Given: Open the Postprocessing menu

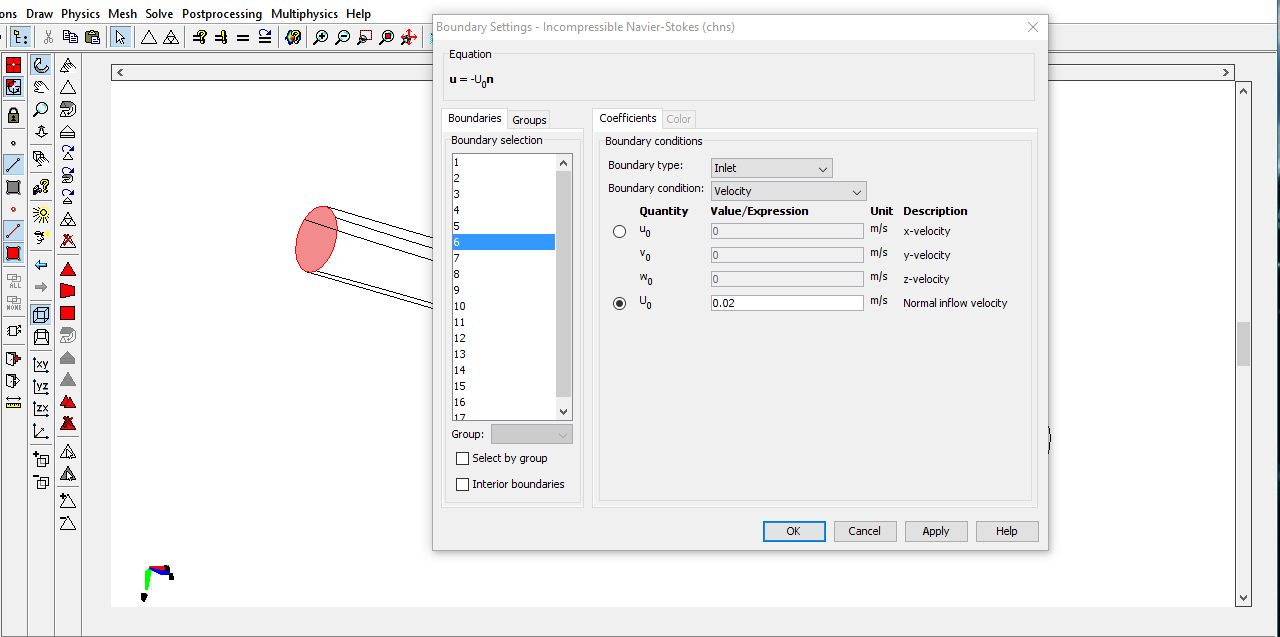Looking at the screenshot, I should pyautogui.click(x=222, y=14).
